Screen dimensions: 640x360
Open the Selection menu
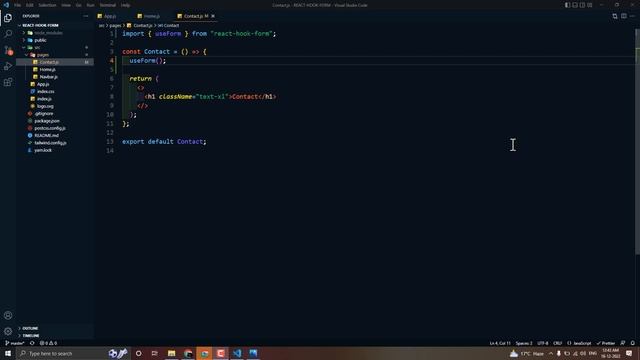pos(47,5)
